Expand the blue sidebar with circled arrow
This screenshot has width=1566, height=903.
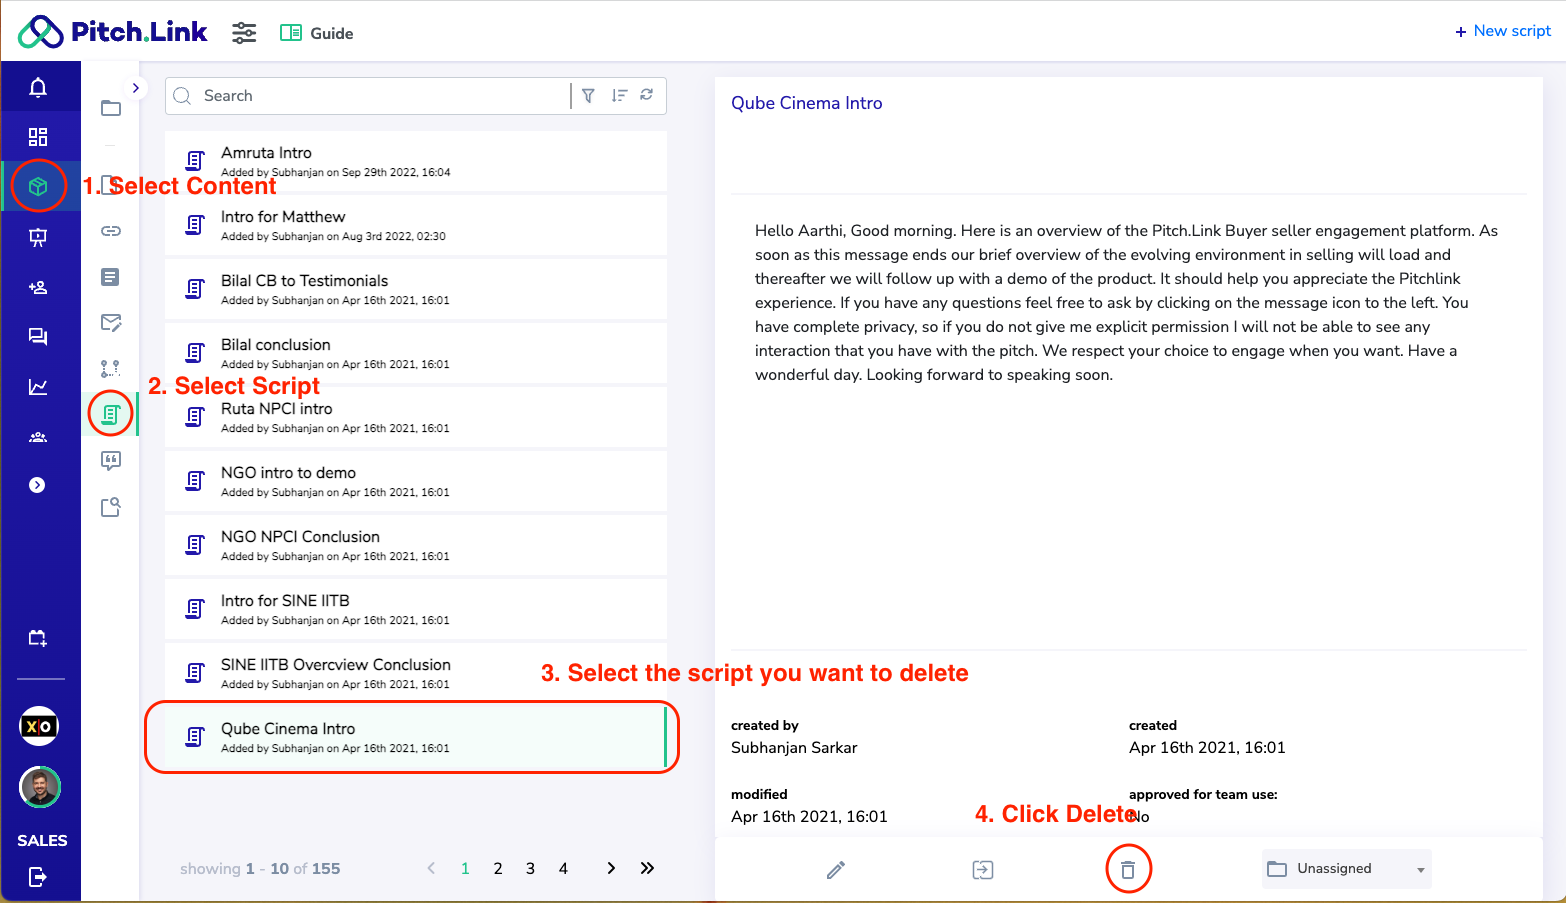click(x=37, y=485)
